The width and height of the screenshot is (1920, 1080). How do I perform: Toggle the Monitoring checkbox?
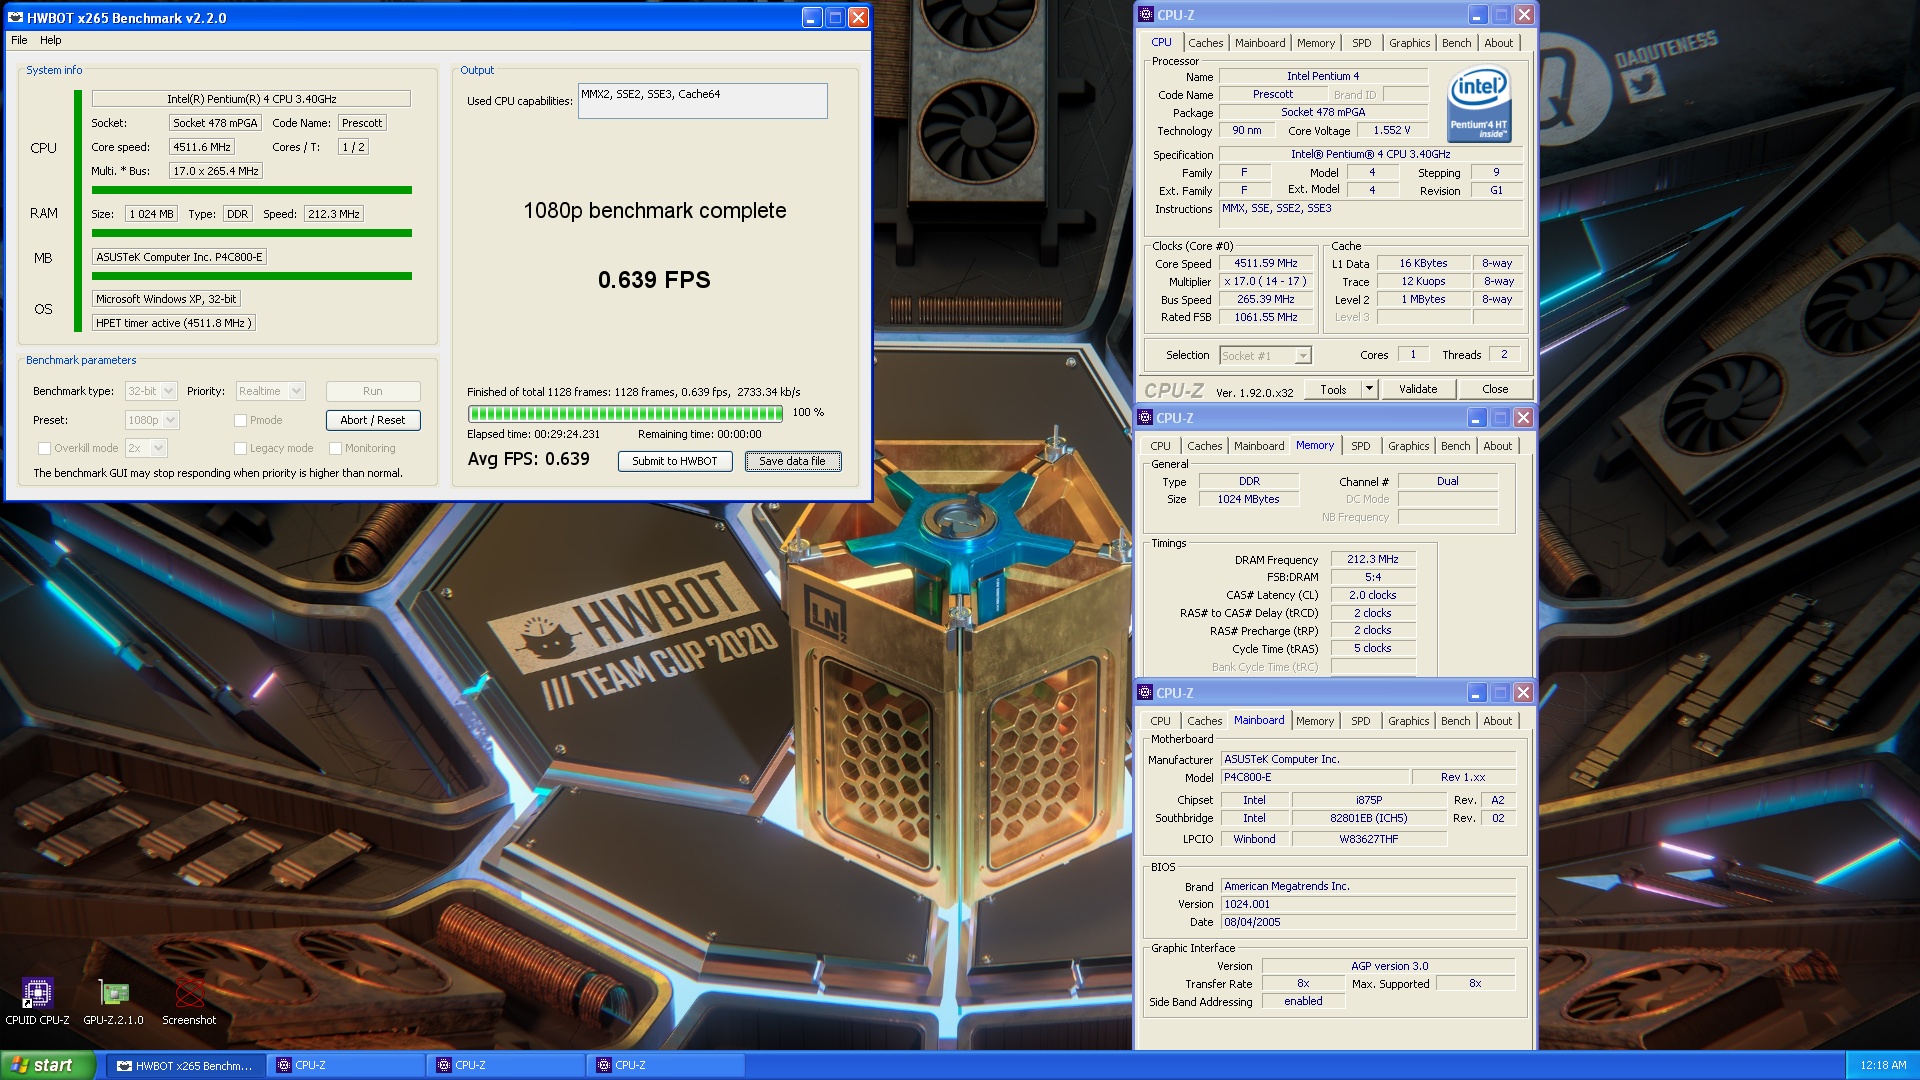point(336,448)
